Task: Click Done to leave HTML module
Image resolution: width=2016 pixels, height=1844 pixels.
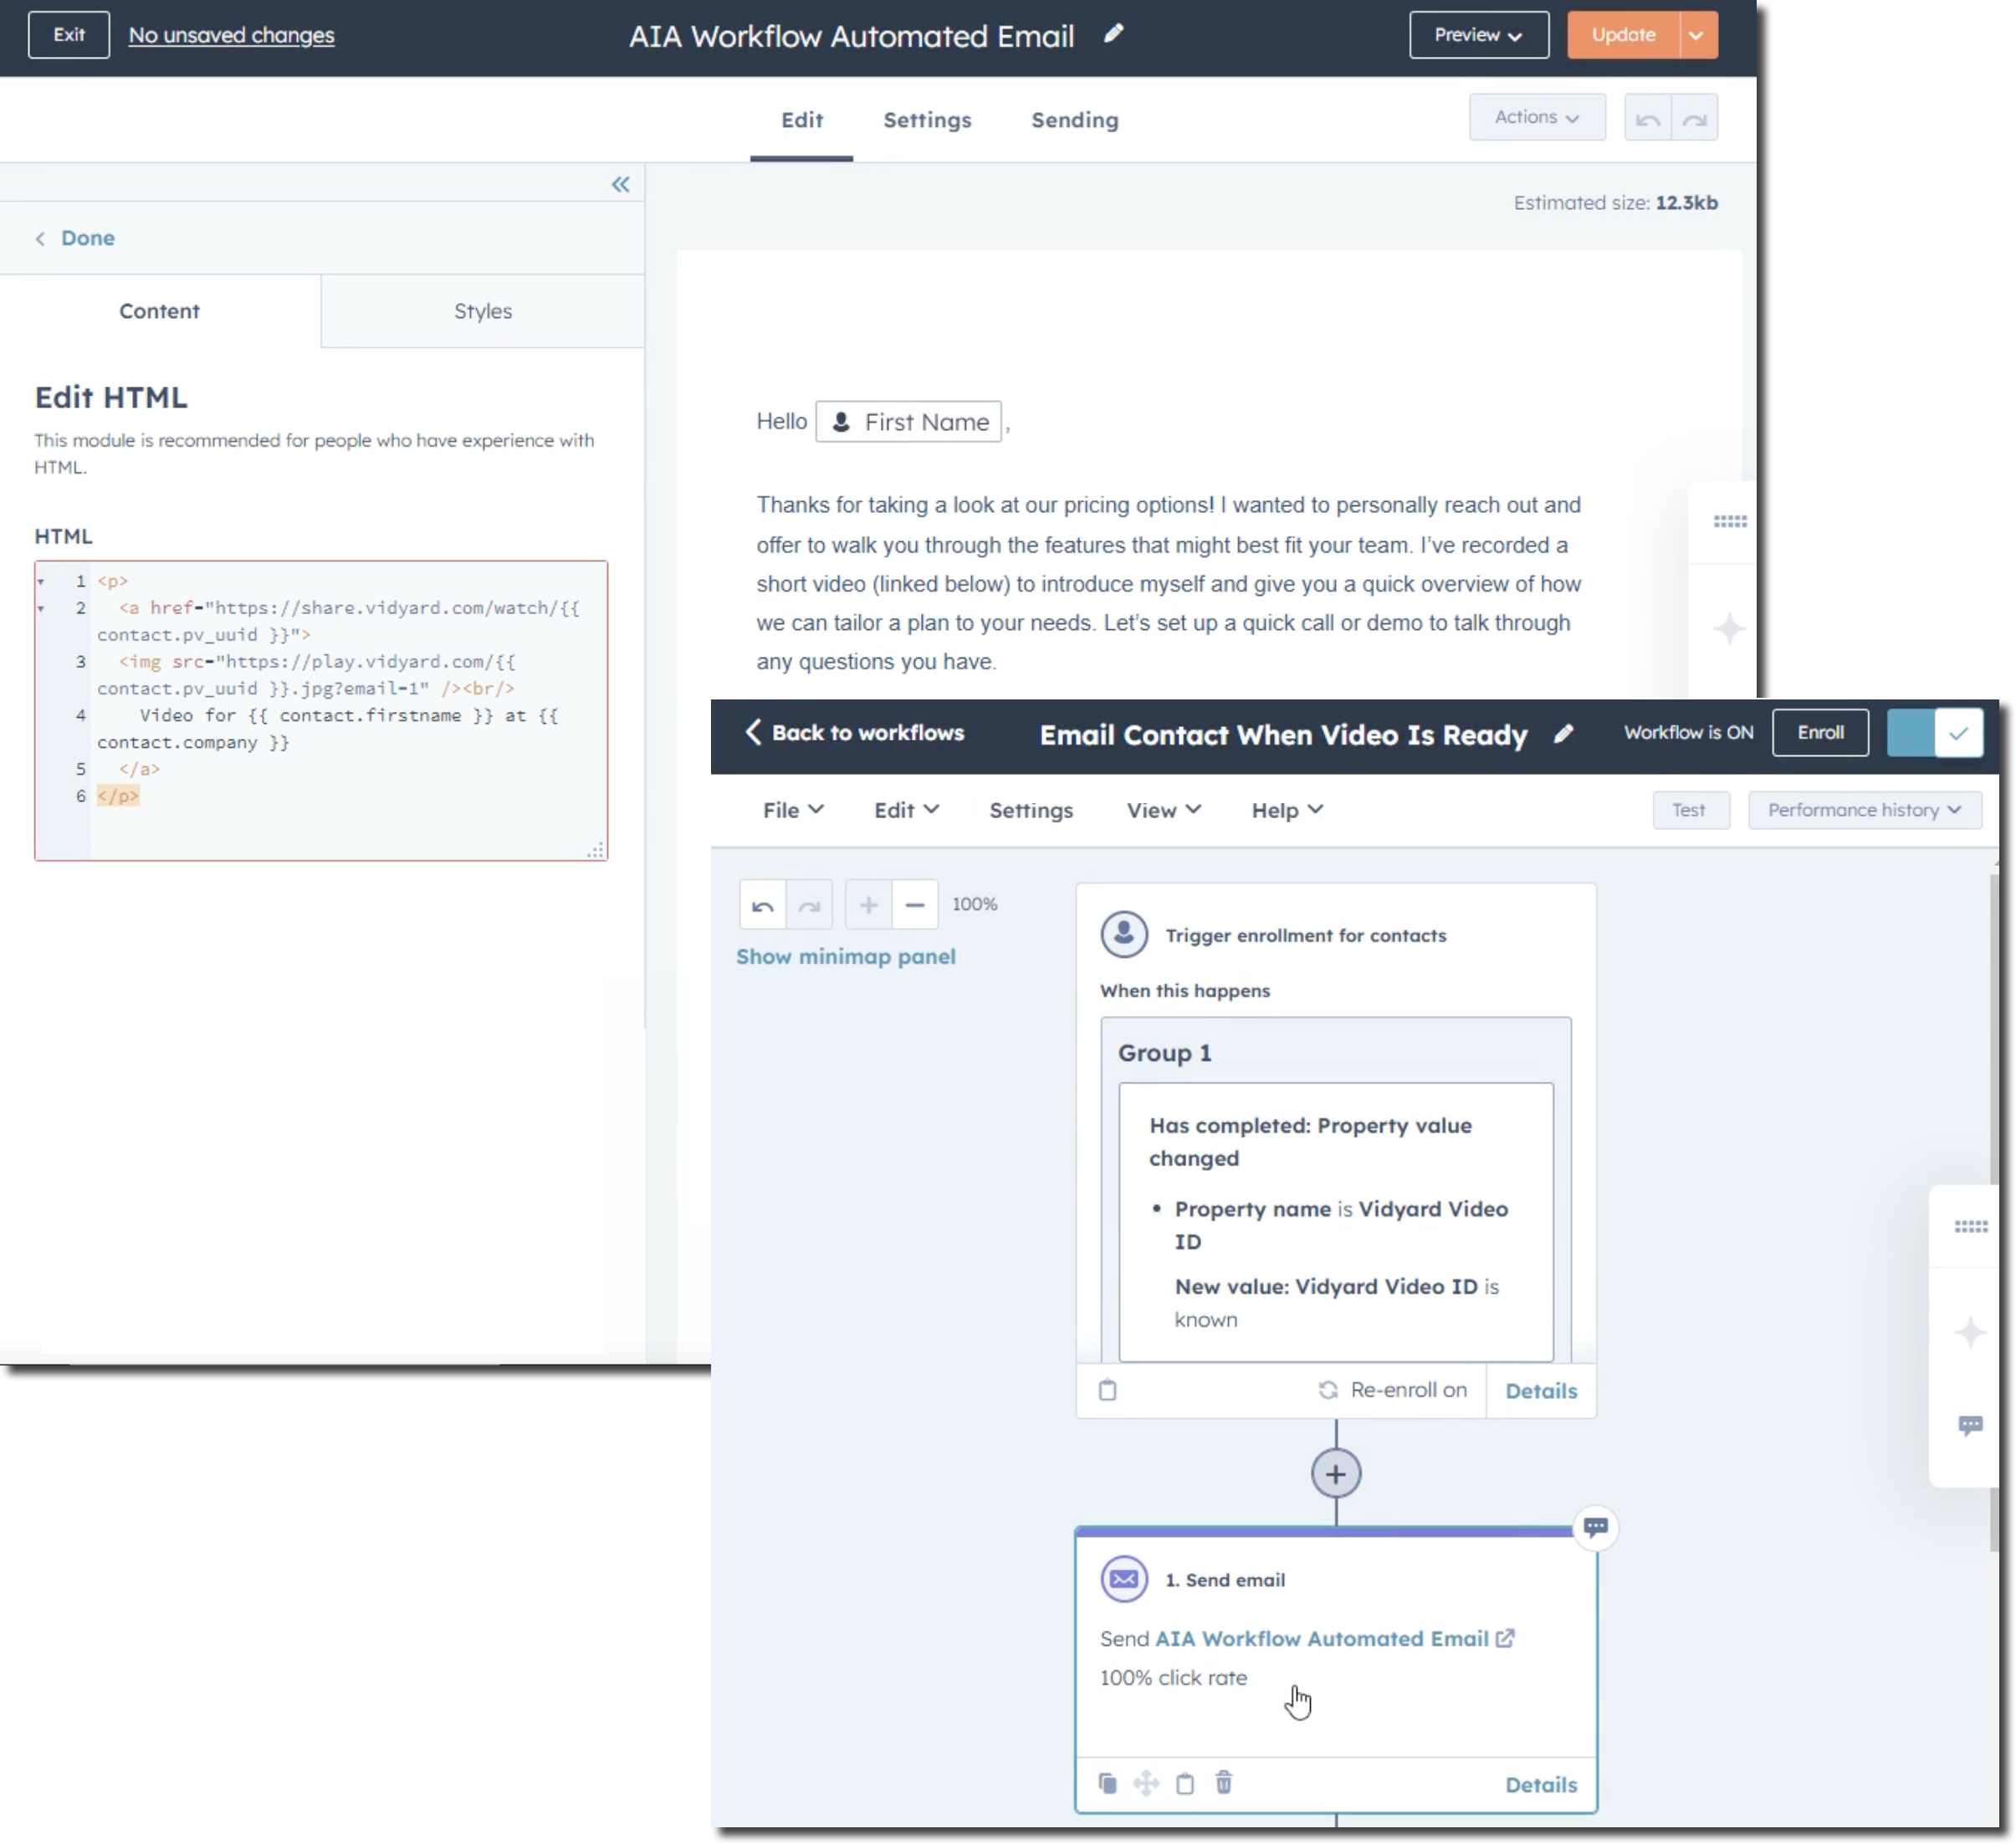Action: [76, 238]
